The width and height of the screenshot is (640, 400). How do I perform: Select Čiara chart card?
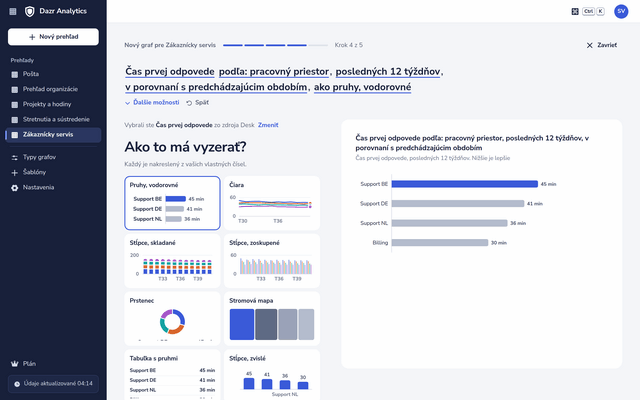click(272, 203)
